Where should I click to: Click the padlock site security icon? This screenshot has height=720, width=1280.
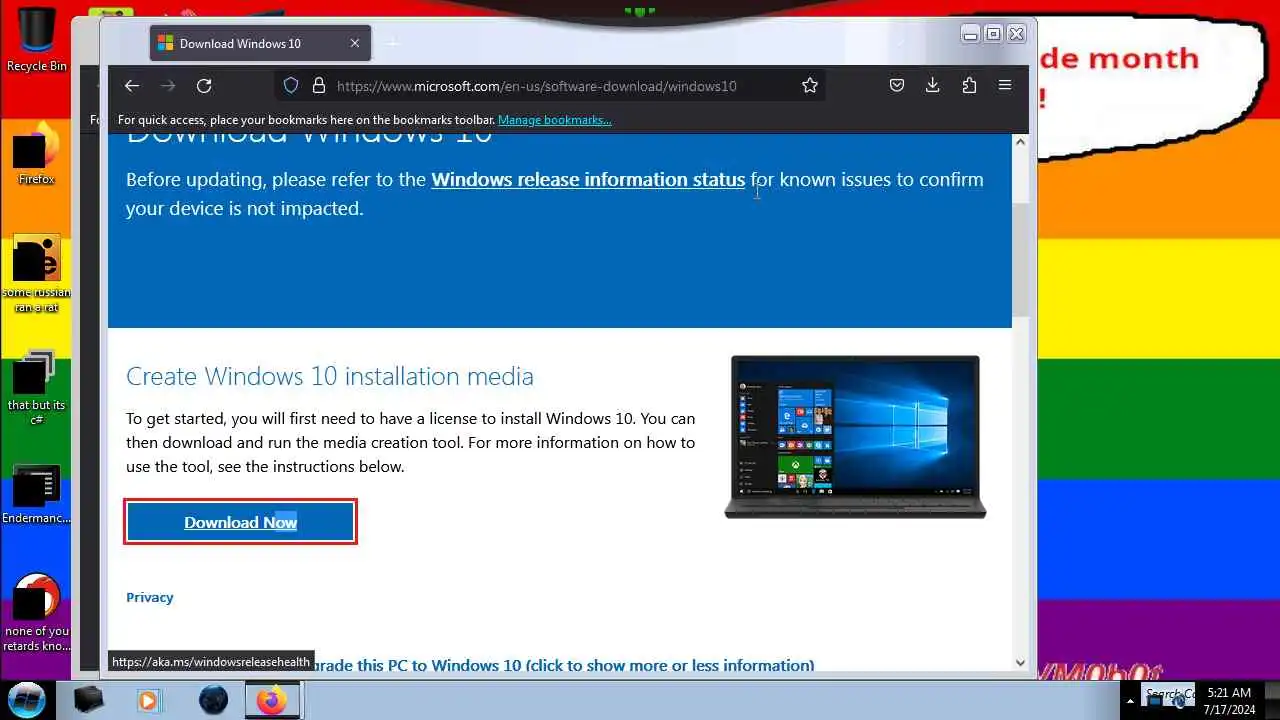(x=319, y=86)
